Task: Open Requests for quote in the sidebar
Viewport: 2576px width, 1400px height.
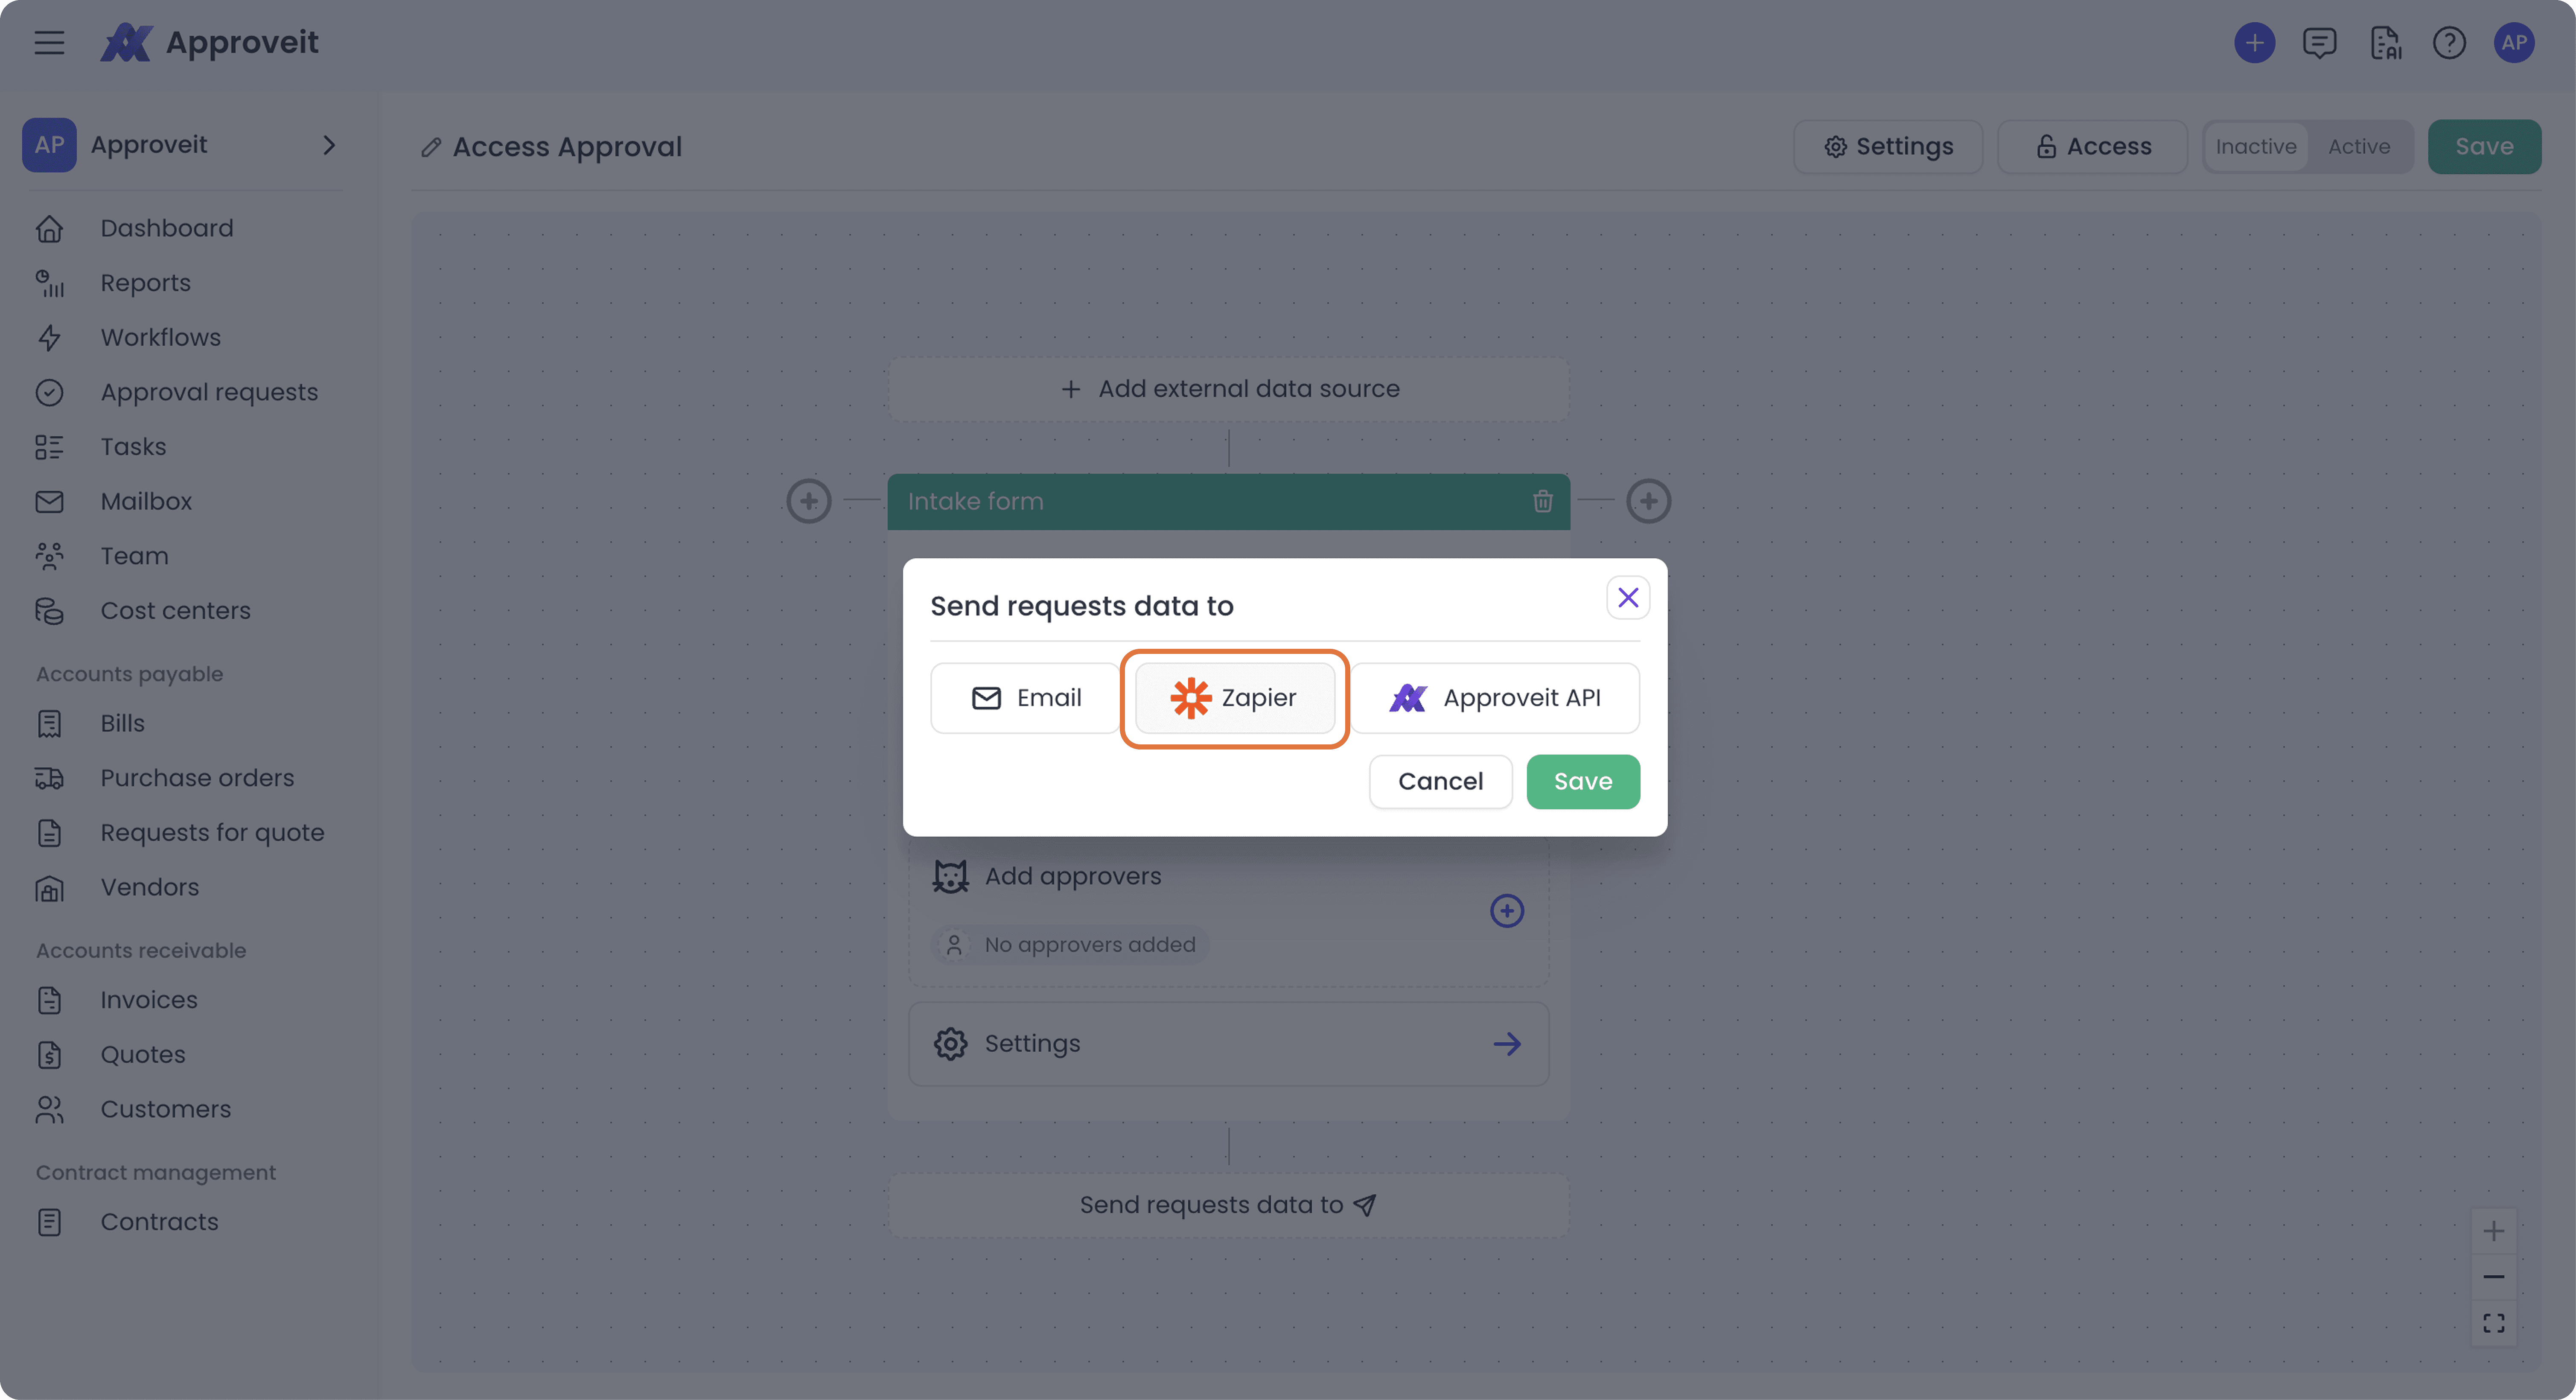Action: 212,833
